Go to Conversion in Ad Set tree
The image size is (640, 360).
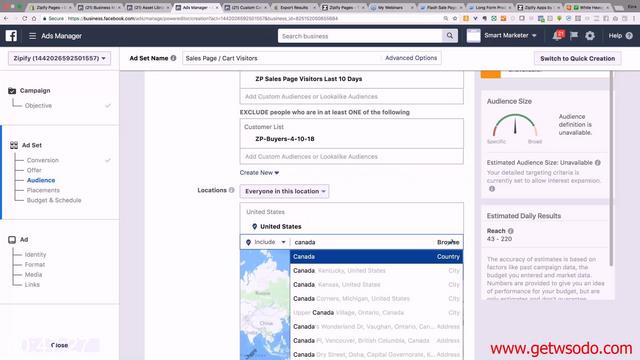43,160
